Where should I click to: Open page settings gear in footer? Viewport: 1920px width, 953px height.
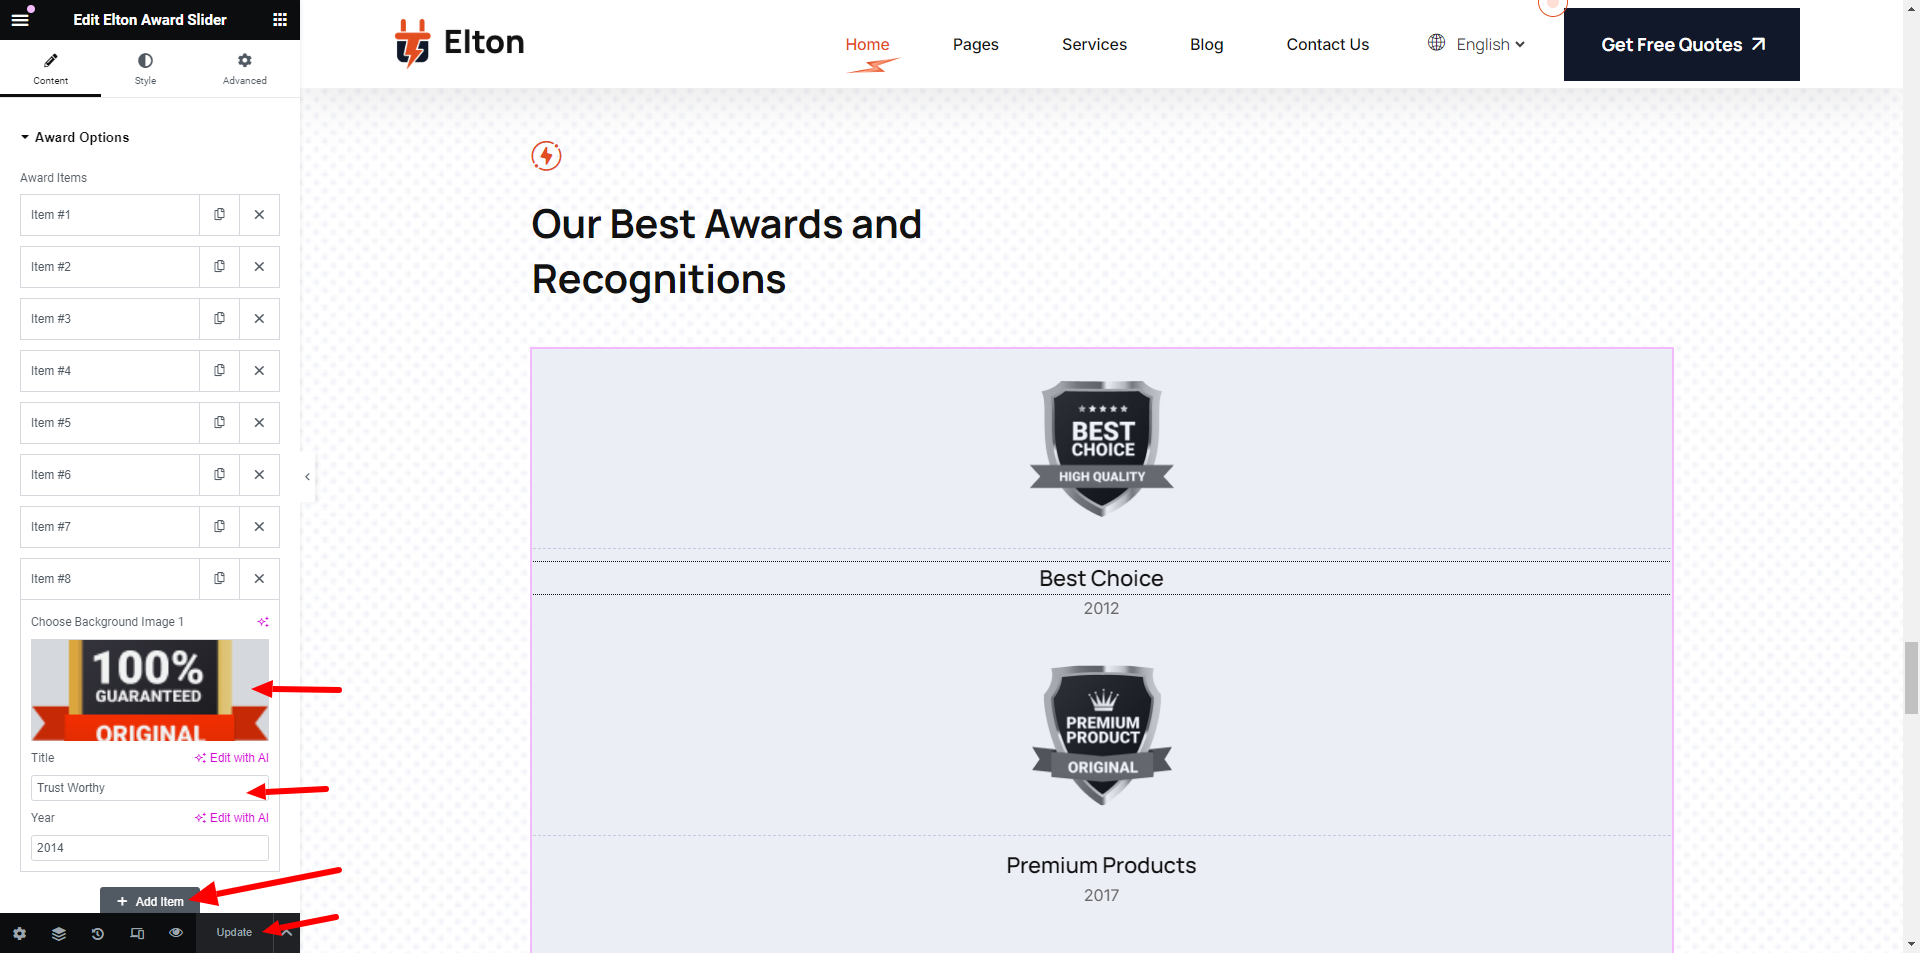pos(20,933)
